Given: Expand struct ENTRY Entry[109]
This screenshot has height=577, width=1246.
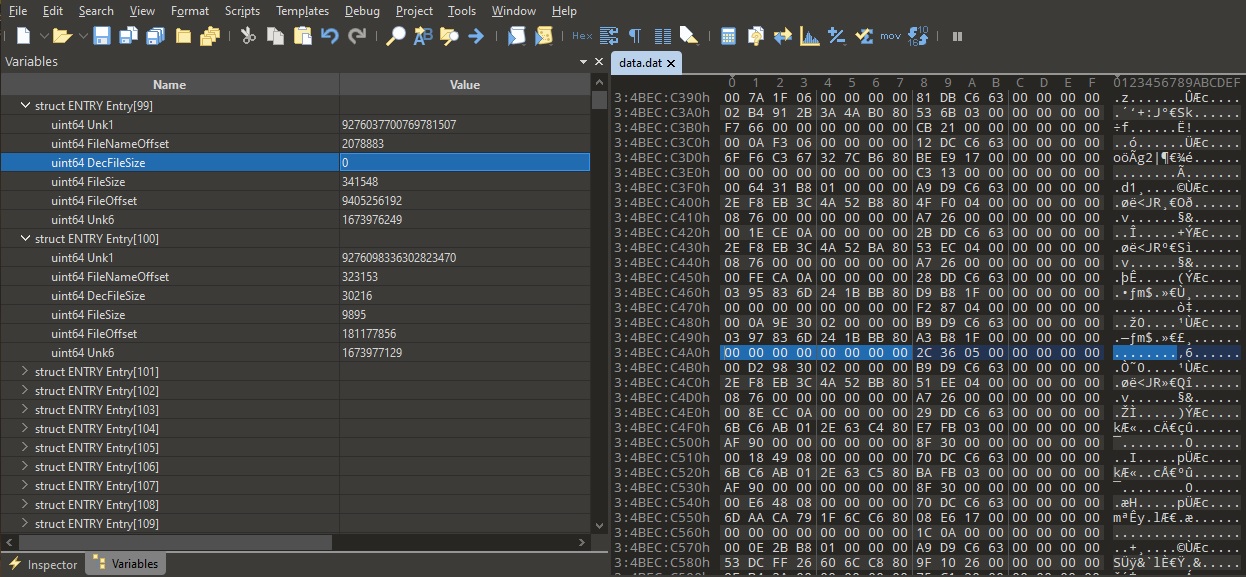Looking at the screenshot, I should coord(25,523).
